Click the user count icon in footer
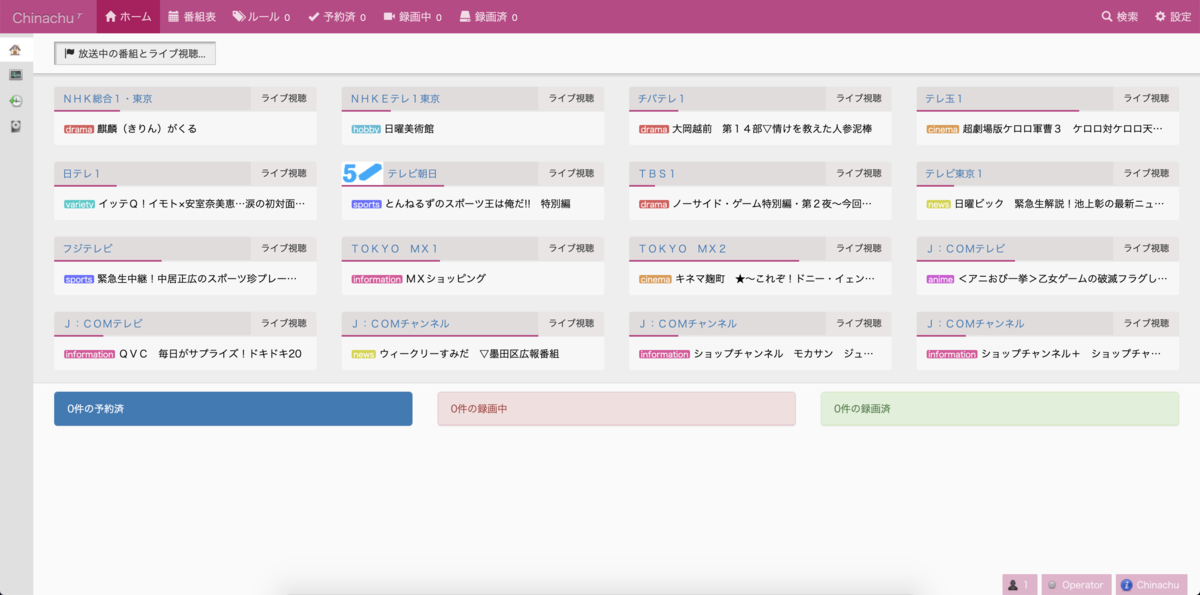The image size is (1200, 595). point(1019,585)
